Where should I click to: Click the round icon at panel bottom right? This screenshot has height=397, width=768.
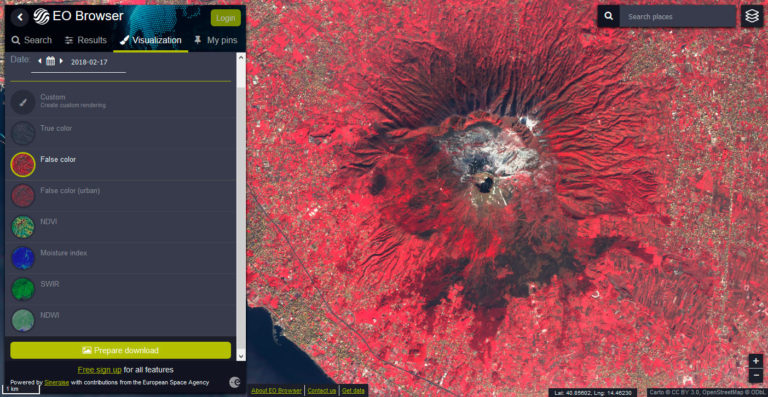(x=235, y=382)
